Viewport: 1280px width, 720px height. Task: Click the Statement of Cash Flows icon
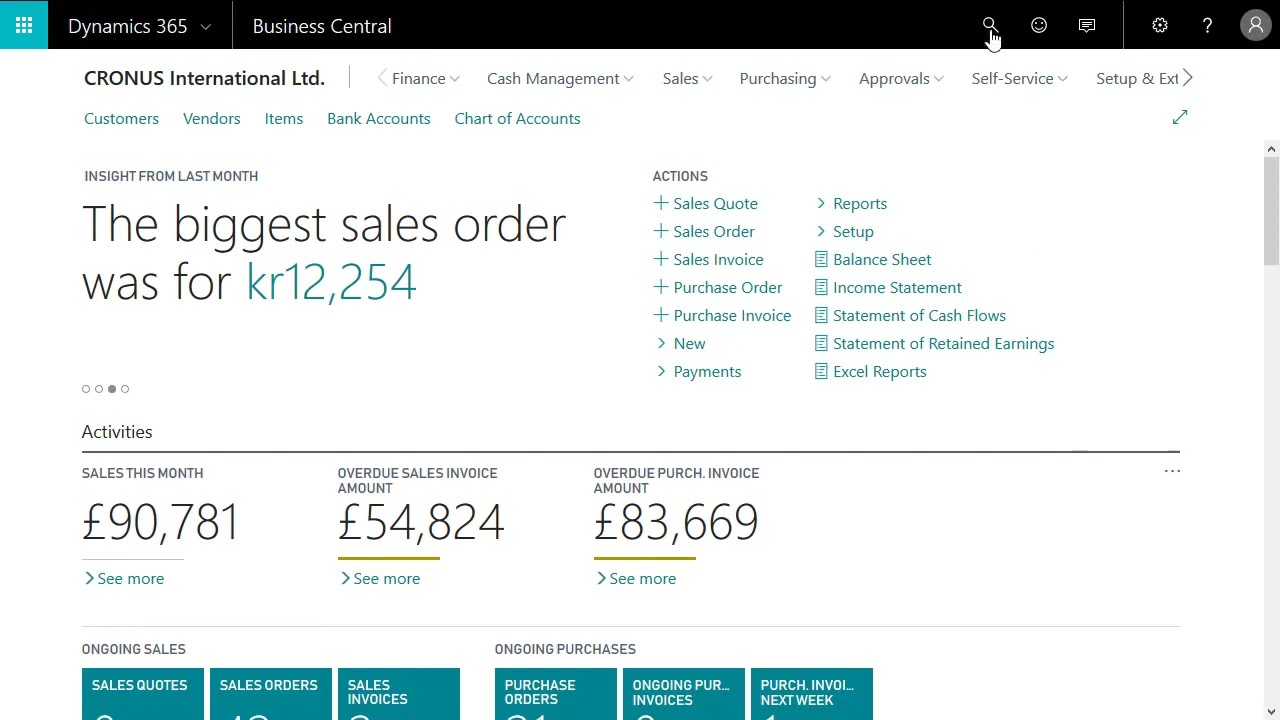coord(821,315)
